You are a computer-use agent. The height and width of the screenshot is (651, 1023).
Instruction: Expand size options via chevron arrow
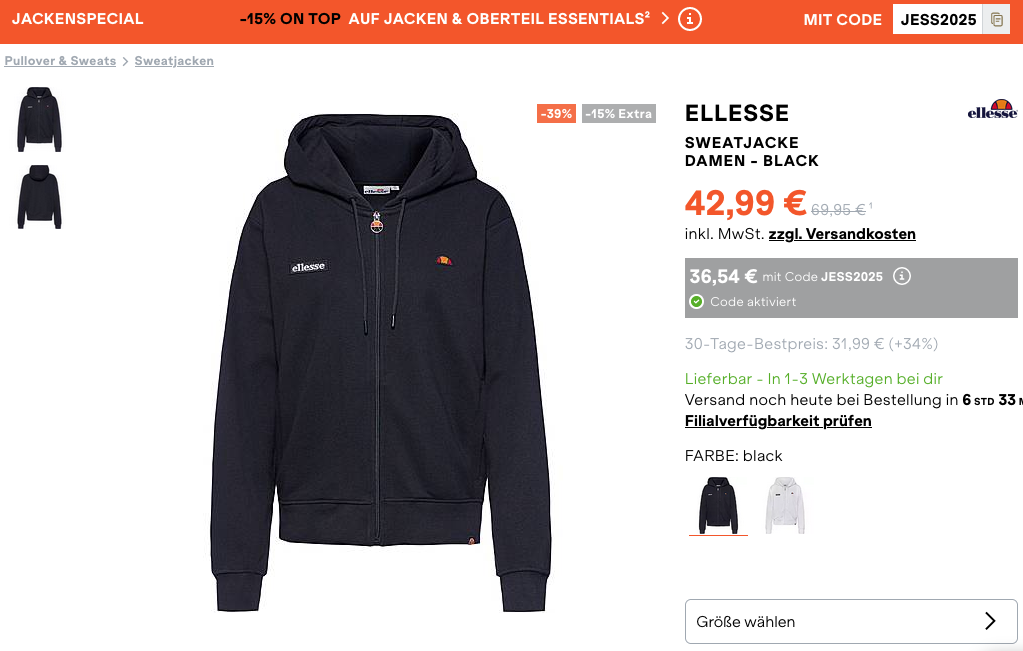(x=990, y=621)
